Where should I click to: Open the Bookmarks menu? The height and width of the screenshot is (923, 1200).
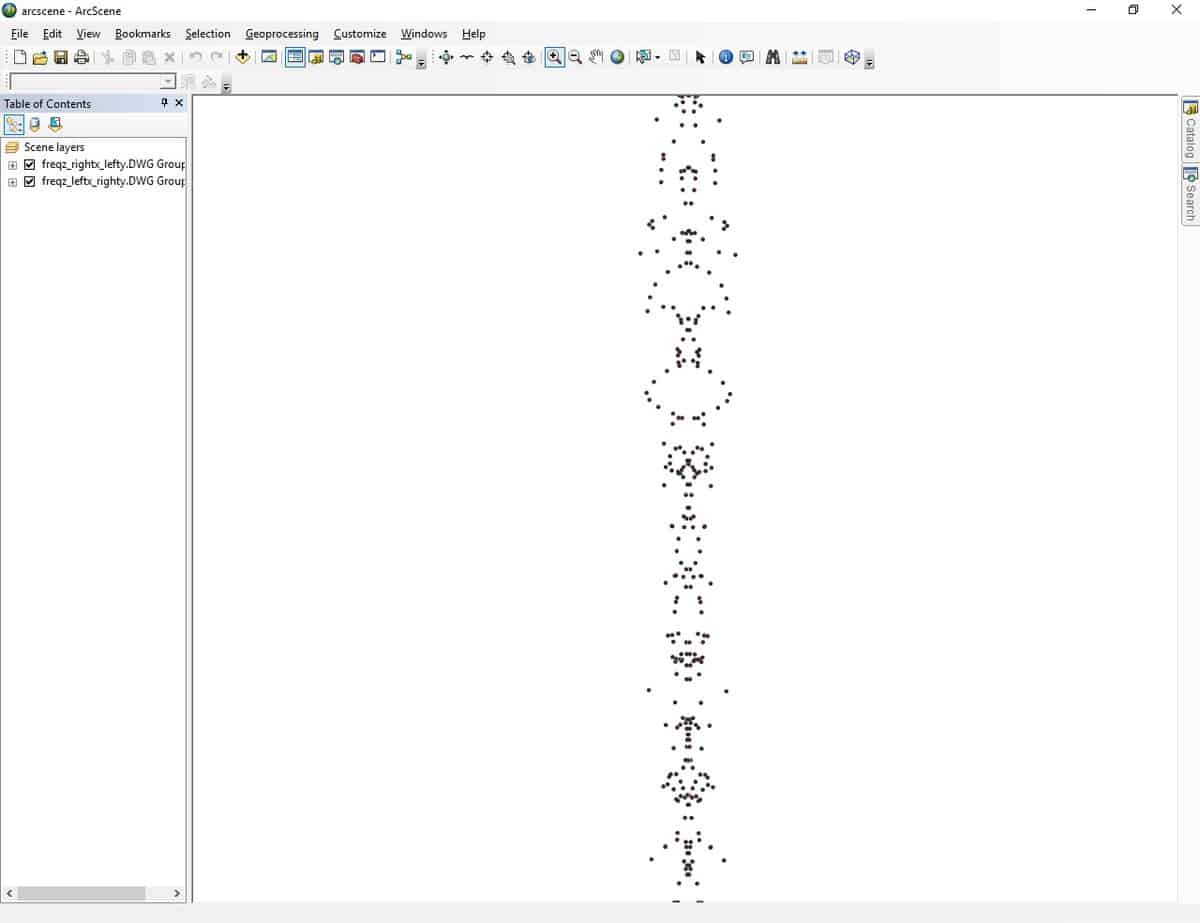point(142,34)
